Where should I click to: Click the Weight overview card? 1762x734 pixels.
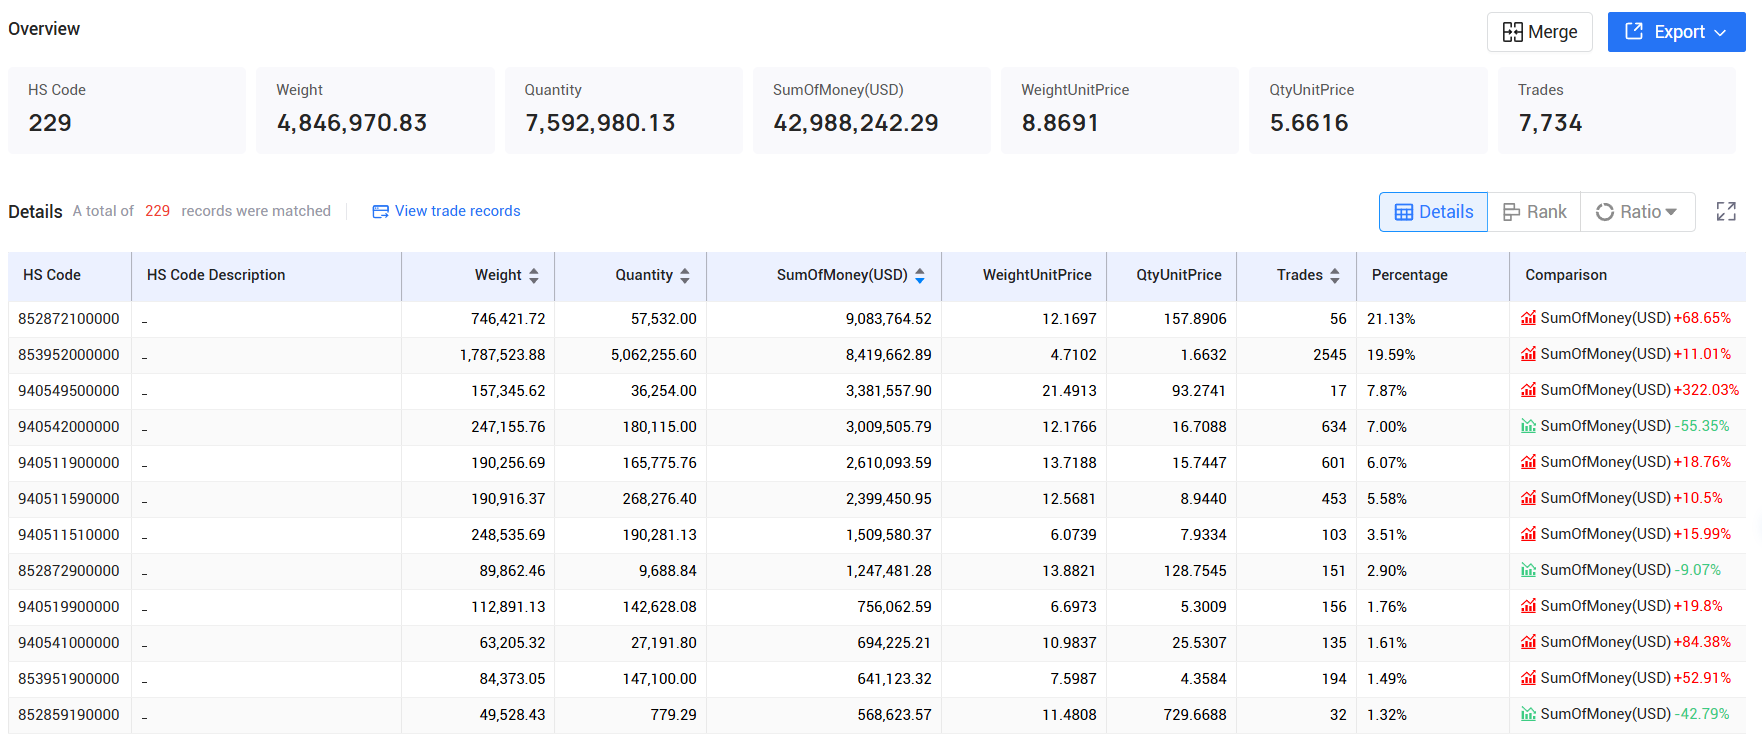pyautogui.click(x=375, y=110)
